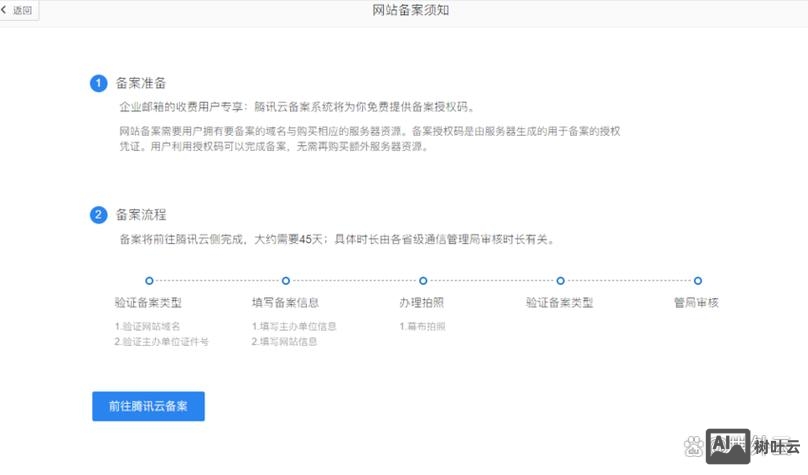
Task: Click the 管局审核 step label
Action: 696,302
